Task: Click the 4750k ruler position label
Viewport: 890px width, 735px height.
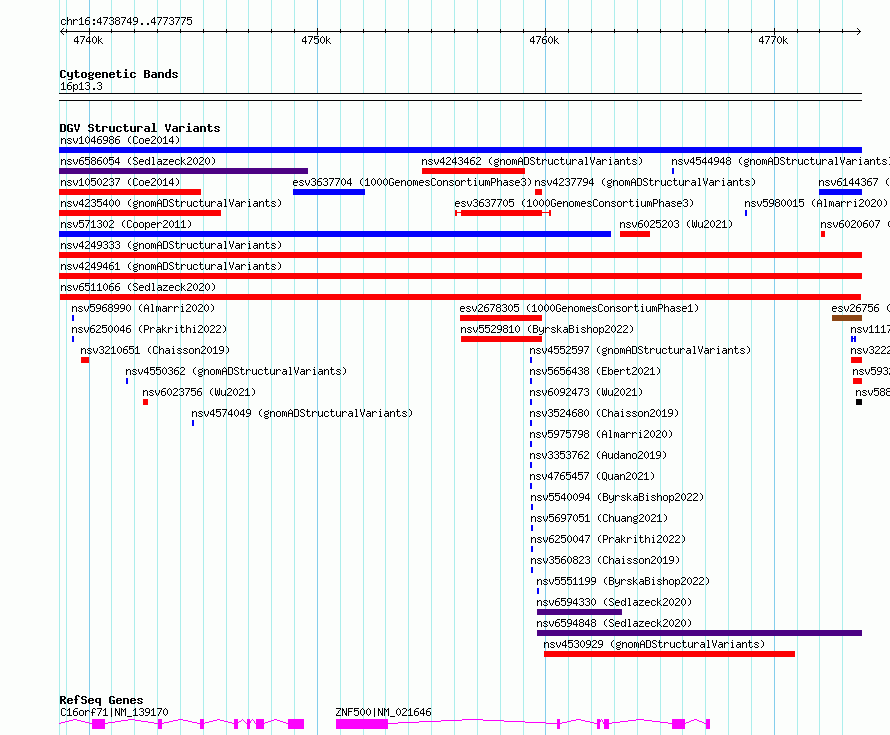Action: [316, 40]
